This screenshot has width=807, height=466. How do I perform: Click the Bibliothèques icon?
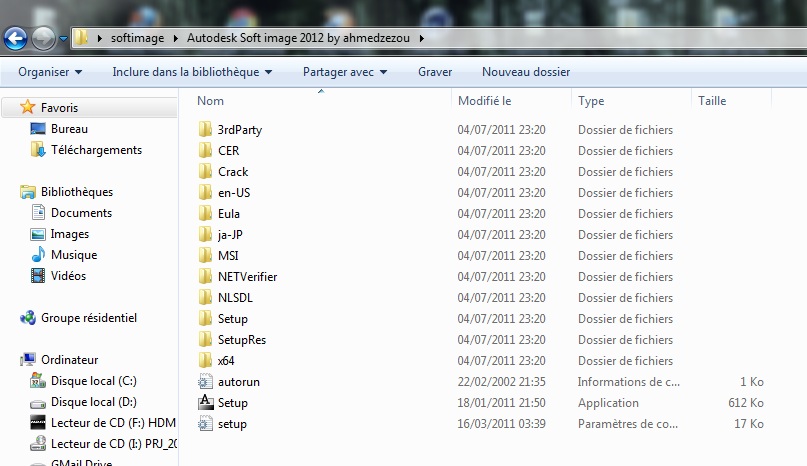pyautogui.click(x=27, y=192)
